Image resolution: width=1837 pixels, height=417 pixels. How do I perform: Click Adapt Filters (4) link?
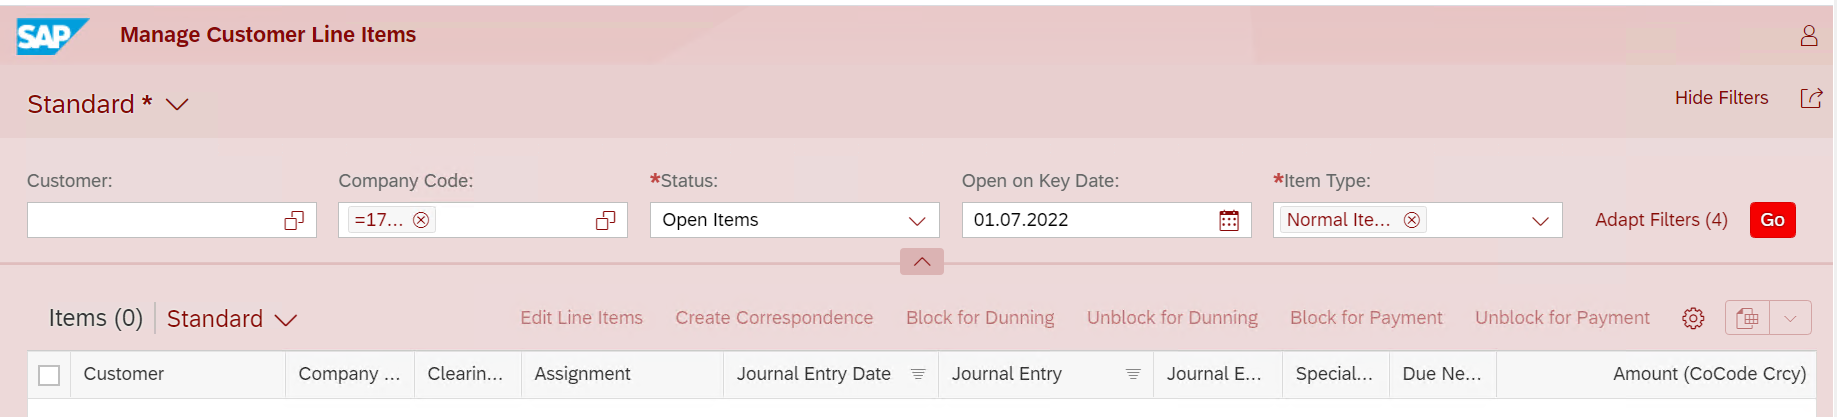point(1661,220)
